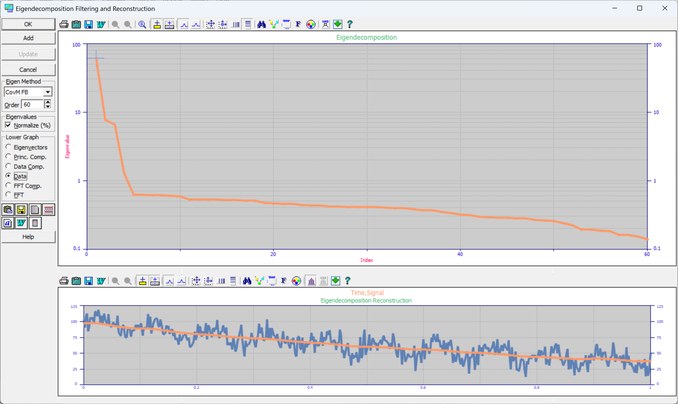Click the orange eigenvalue curve in upper graph
Viewport: 678px width, 404px height.
[368, 207]
